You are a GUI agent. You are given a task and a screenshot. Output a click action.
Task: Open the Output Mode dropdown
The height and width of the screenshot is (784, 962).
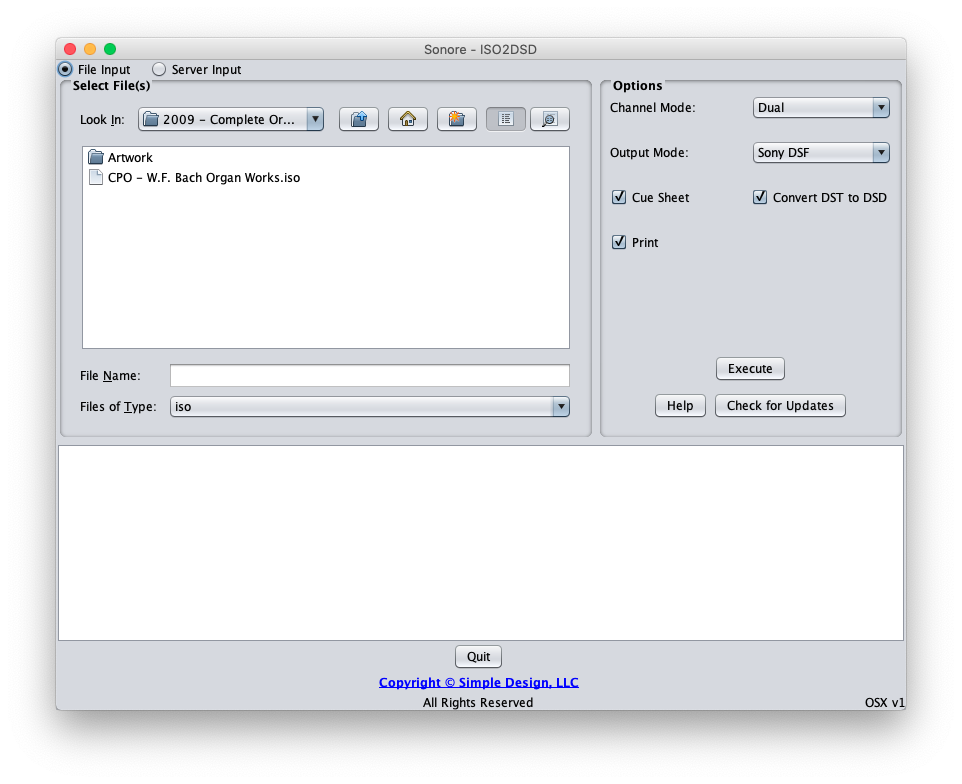click(821, 153)
